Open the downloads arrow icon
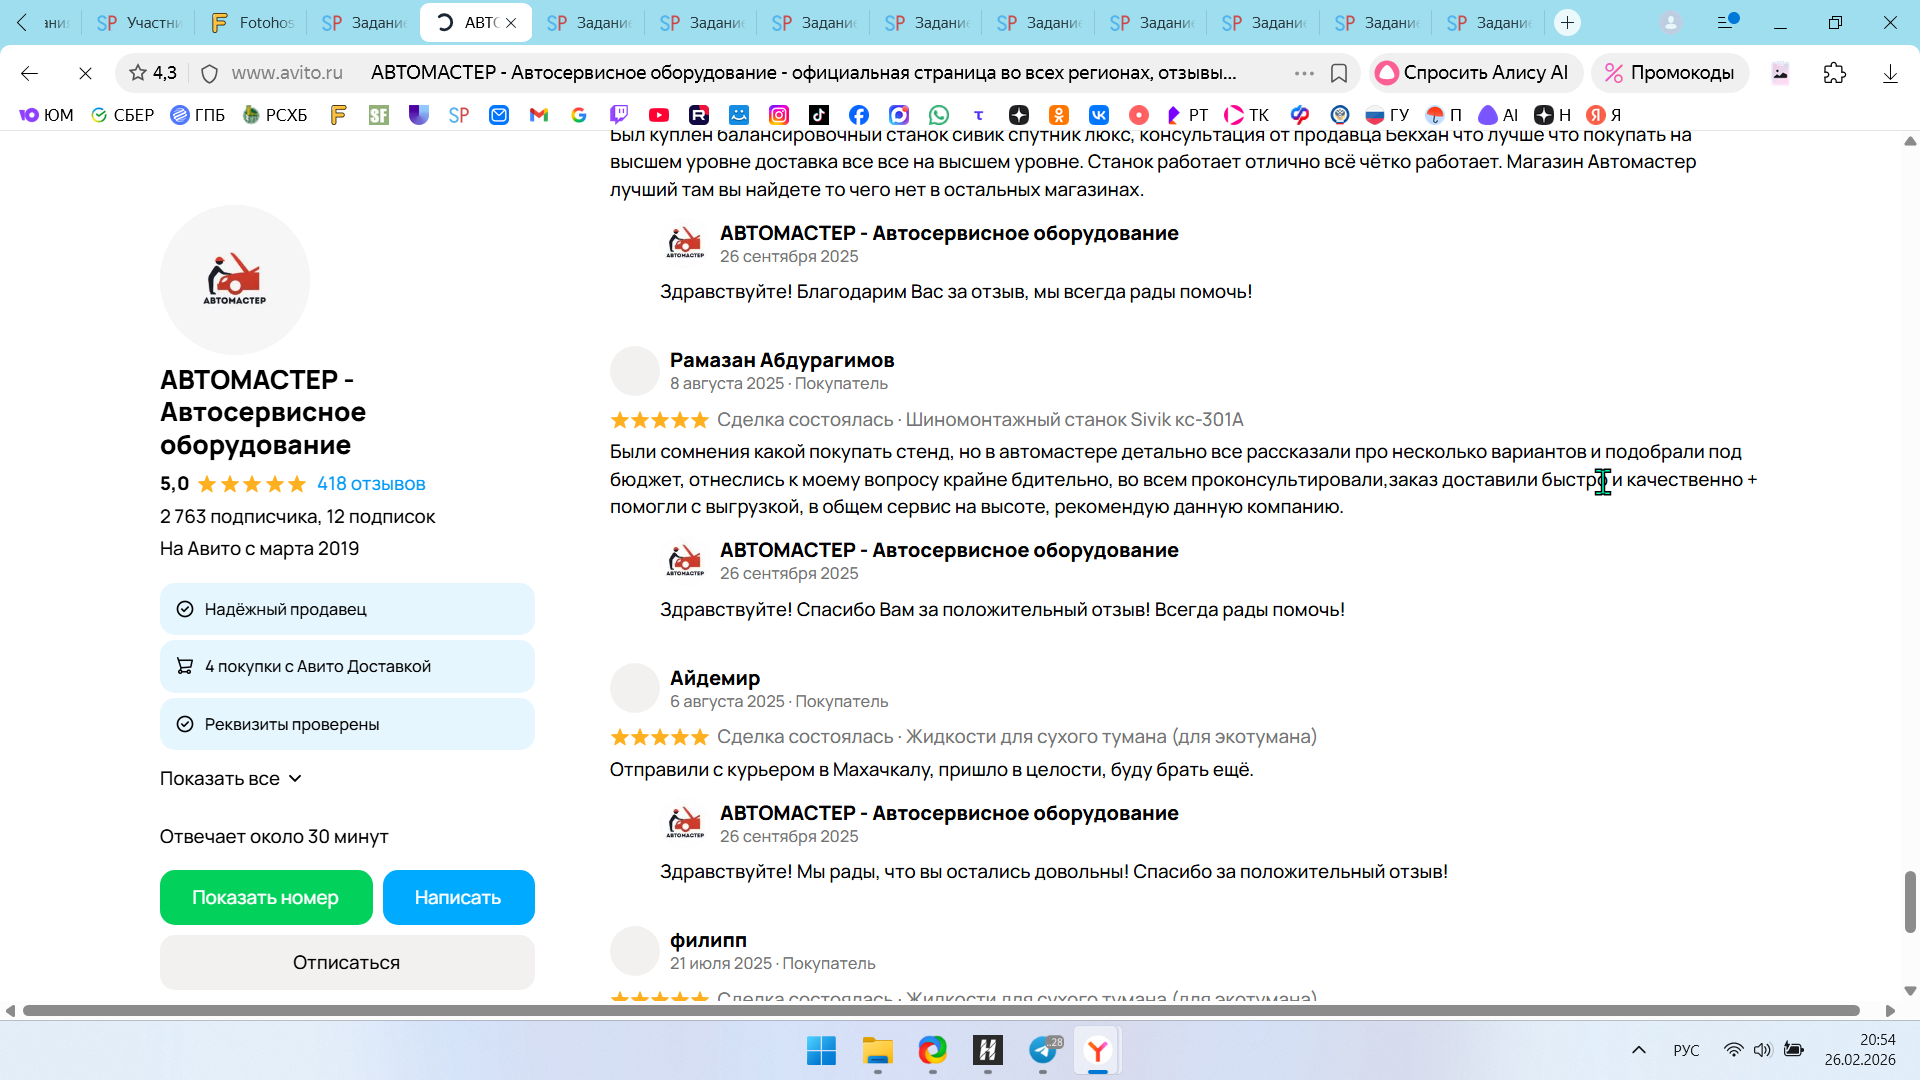The image size is (1920, 1080). tap(1890, 73)
